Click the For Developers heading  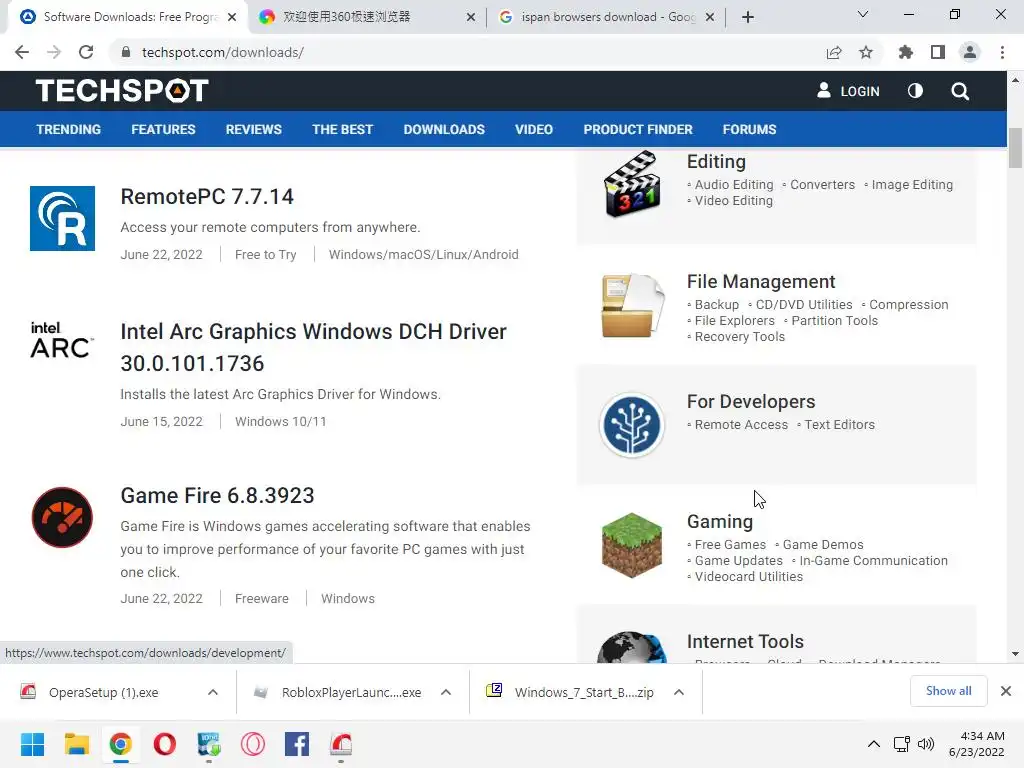751,402
